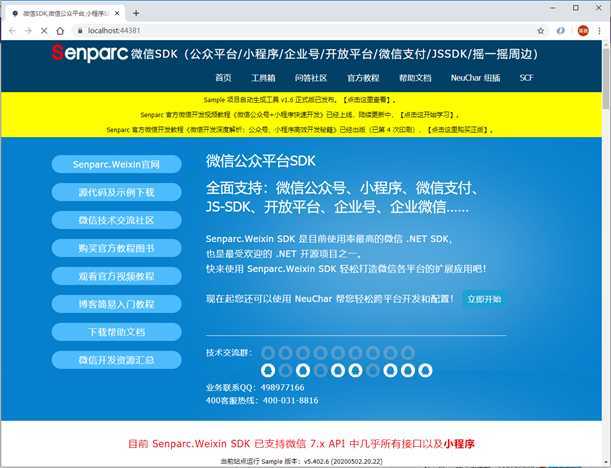Click the last bright QQ icon, second 技术交流群 row
Screen dimensions: 611x468
(x=425, y=370)
